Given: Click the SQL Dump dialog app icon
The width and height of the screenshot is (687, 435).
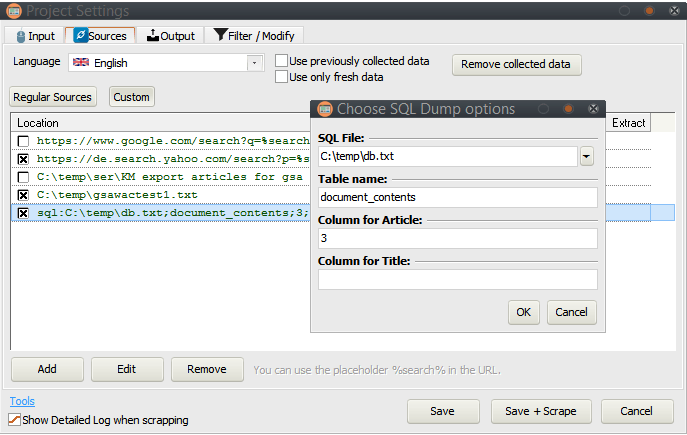Looking at the screenshot, I should (325, 109).
